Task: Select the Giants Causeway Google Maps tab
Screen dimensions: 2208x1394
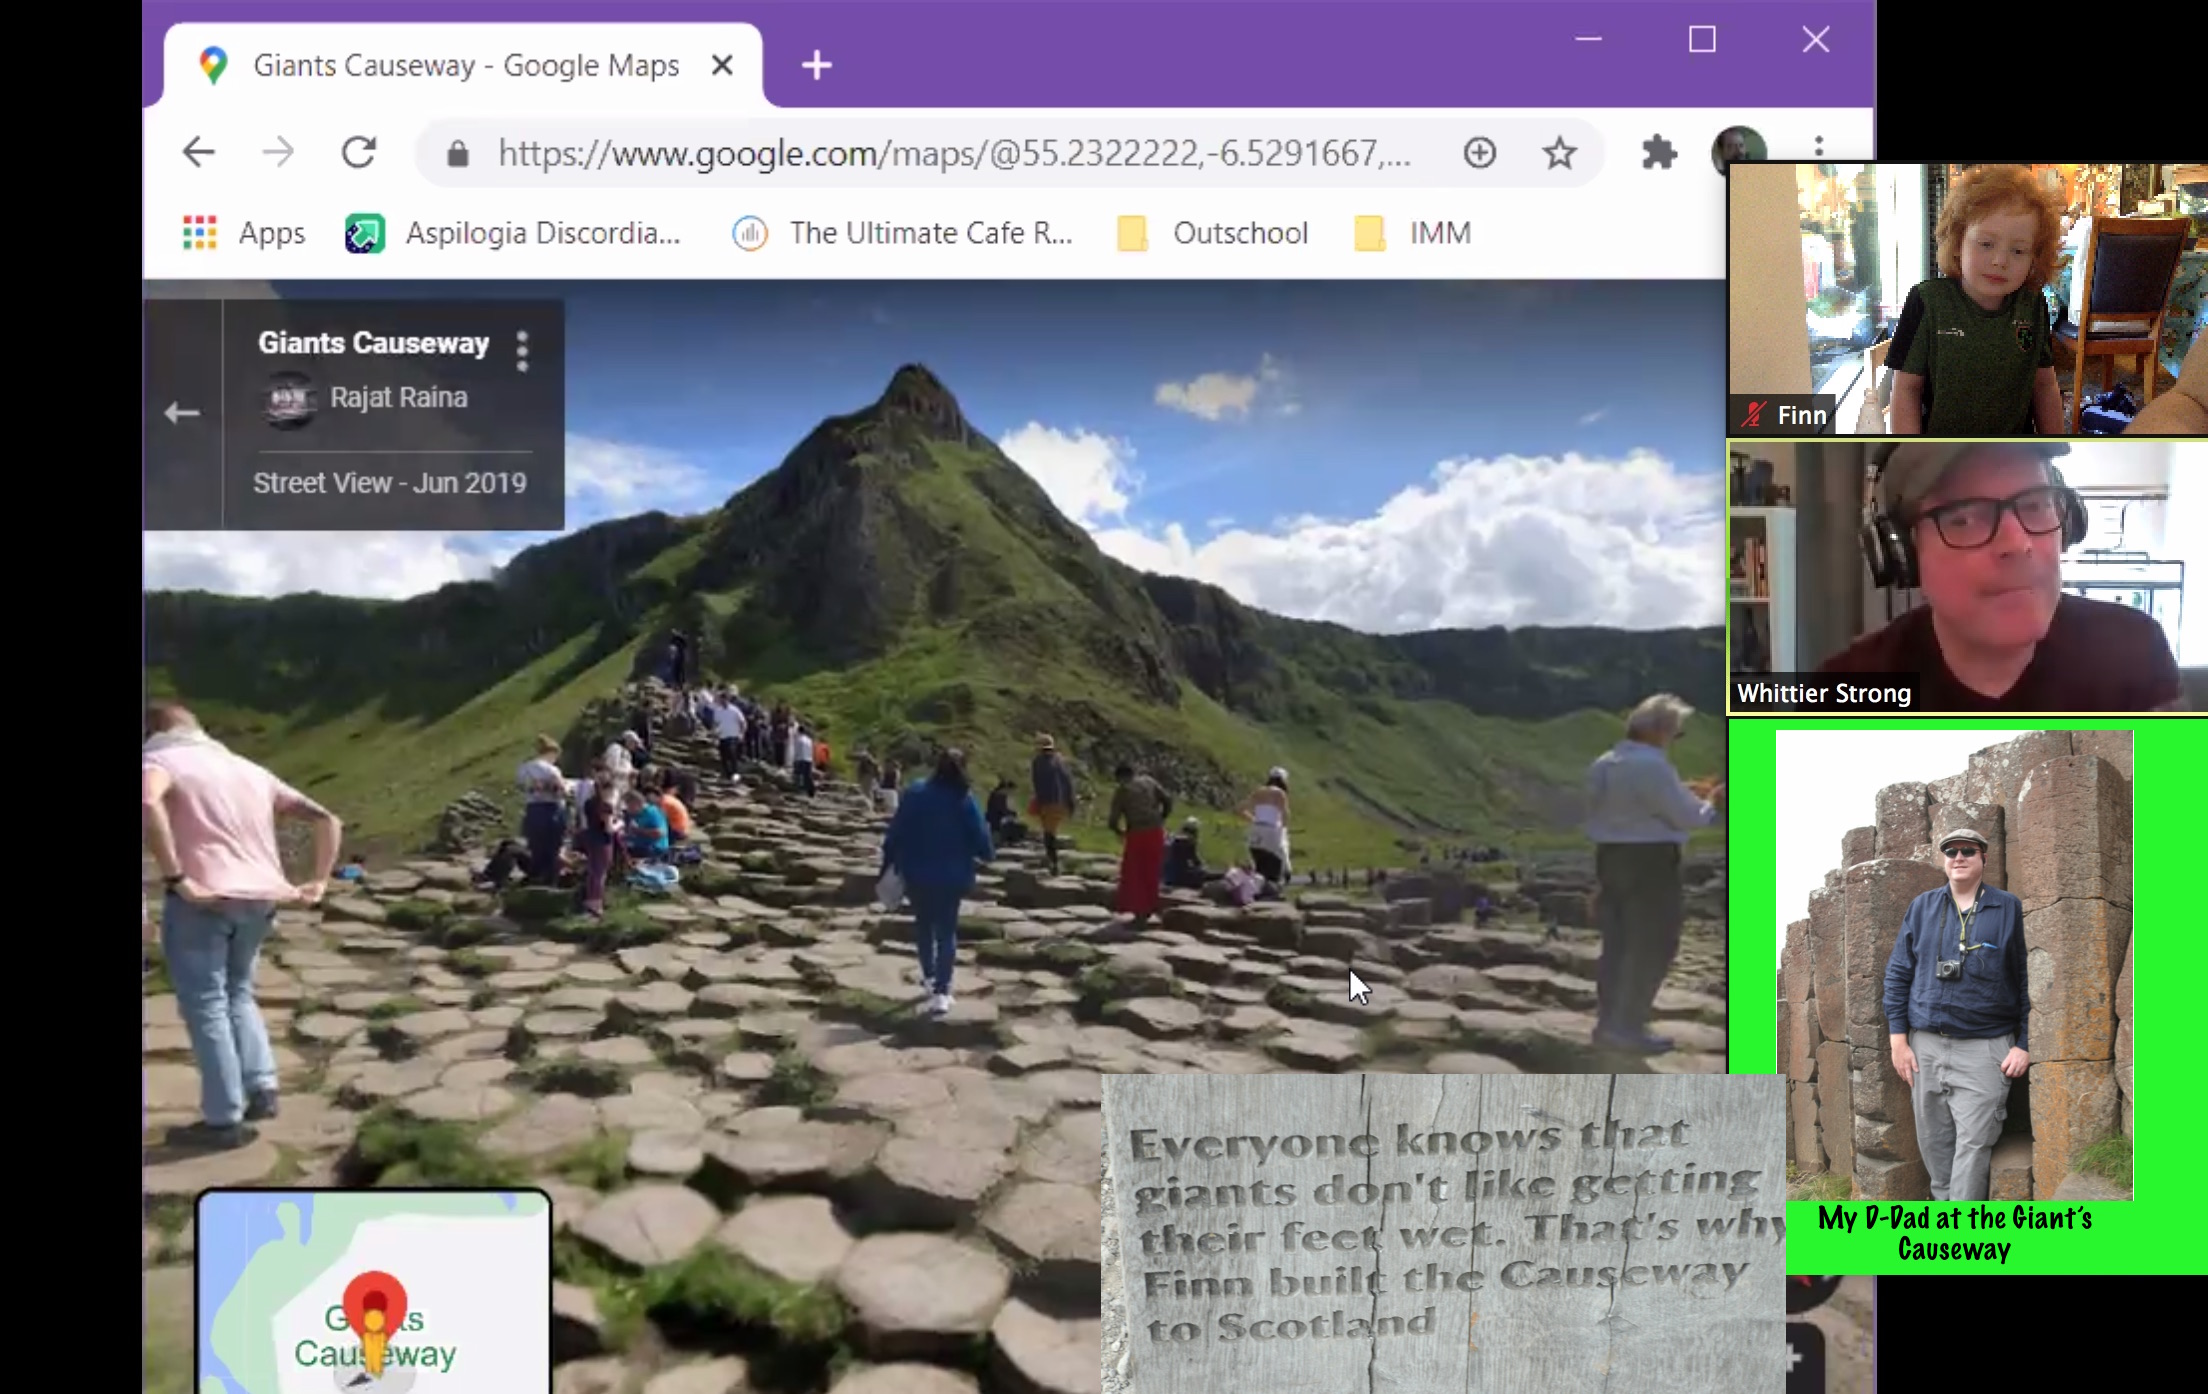Action: (464, 66)
